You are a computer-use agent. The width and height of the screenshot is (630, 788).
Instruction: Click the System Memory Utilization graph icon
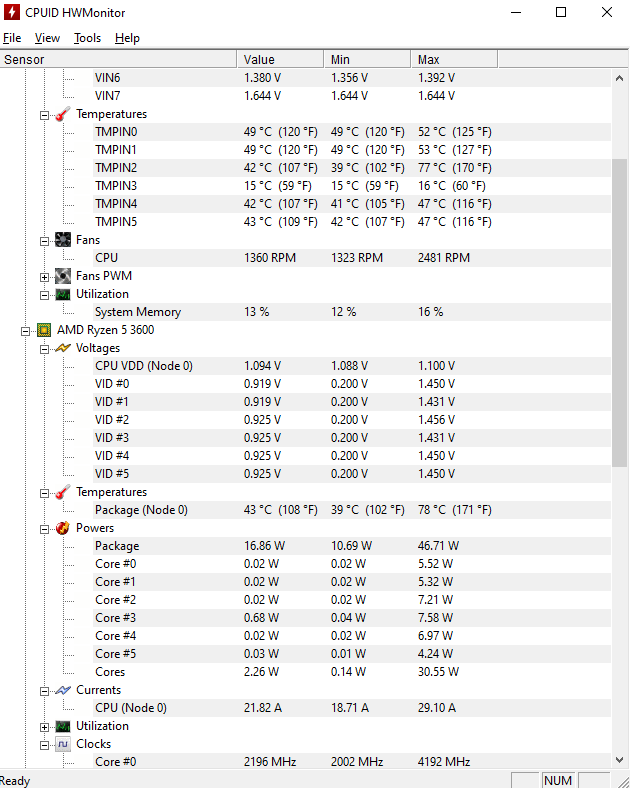[x=63, y=294]
